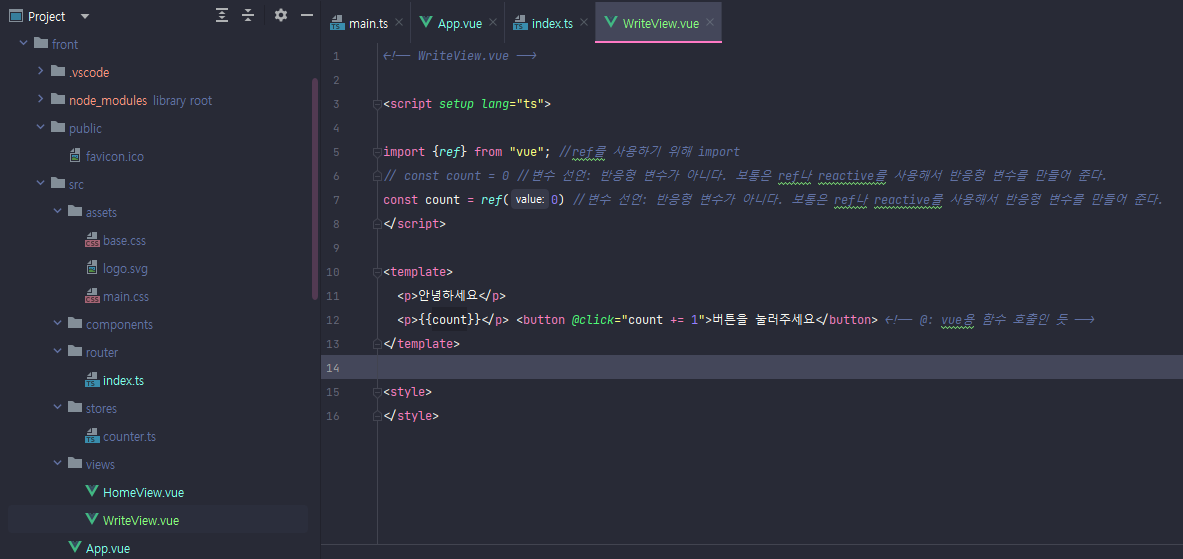Click the Collapse All icon in Project toolbar
Image resolution: width=1183 pixels, height=559 pixels.
tap(248, 15)
